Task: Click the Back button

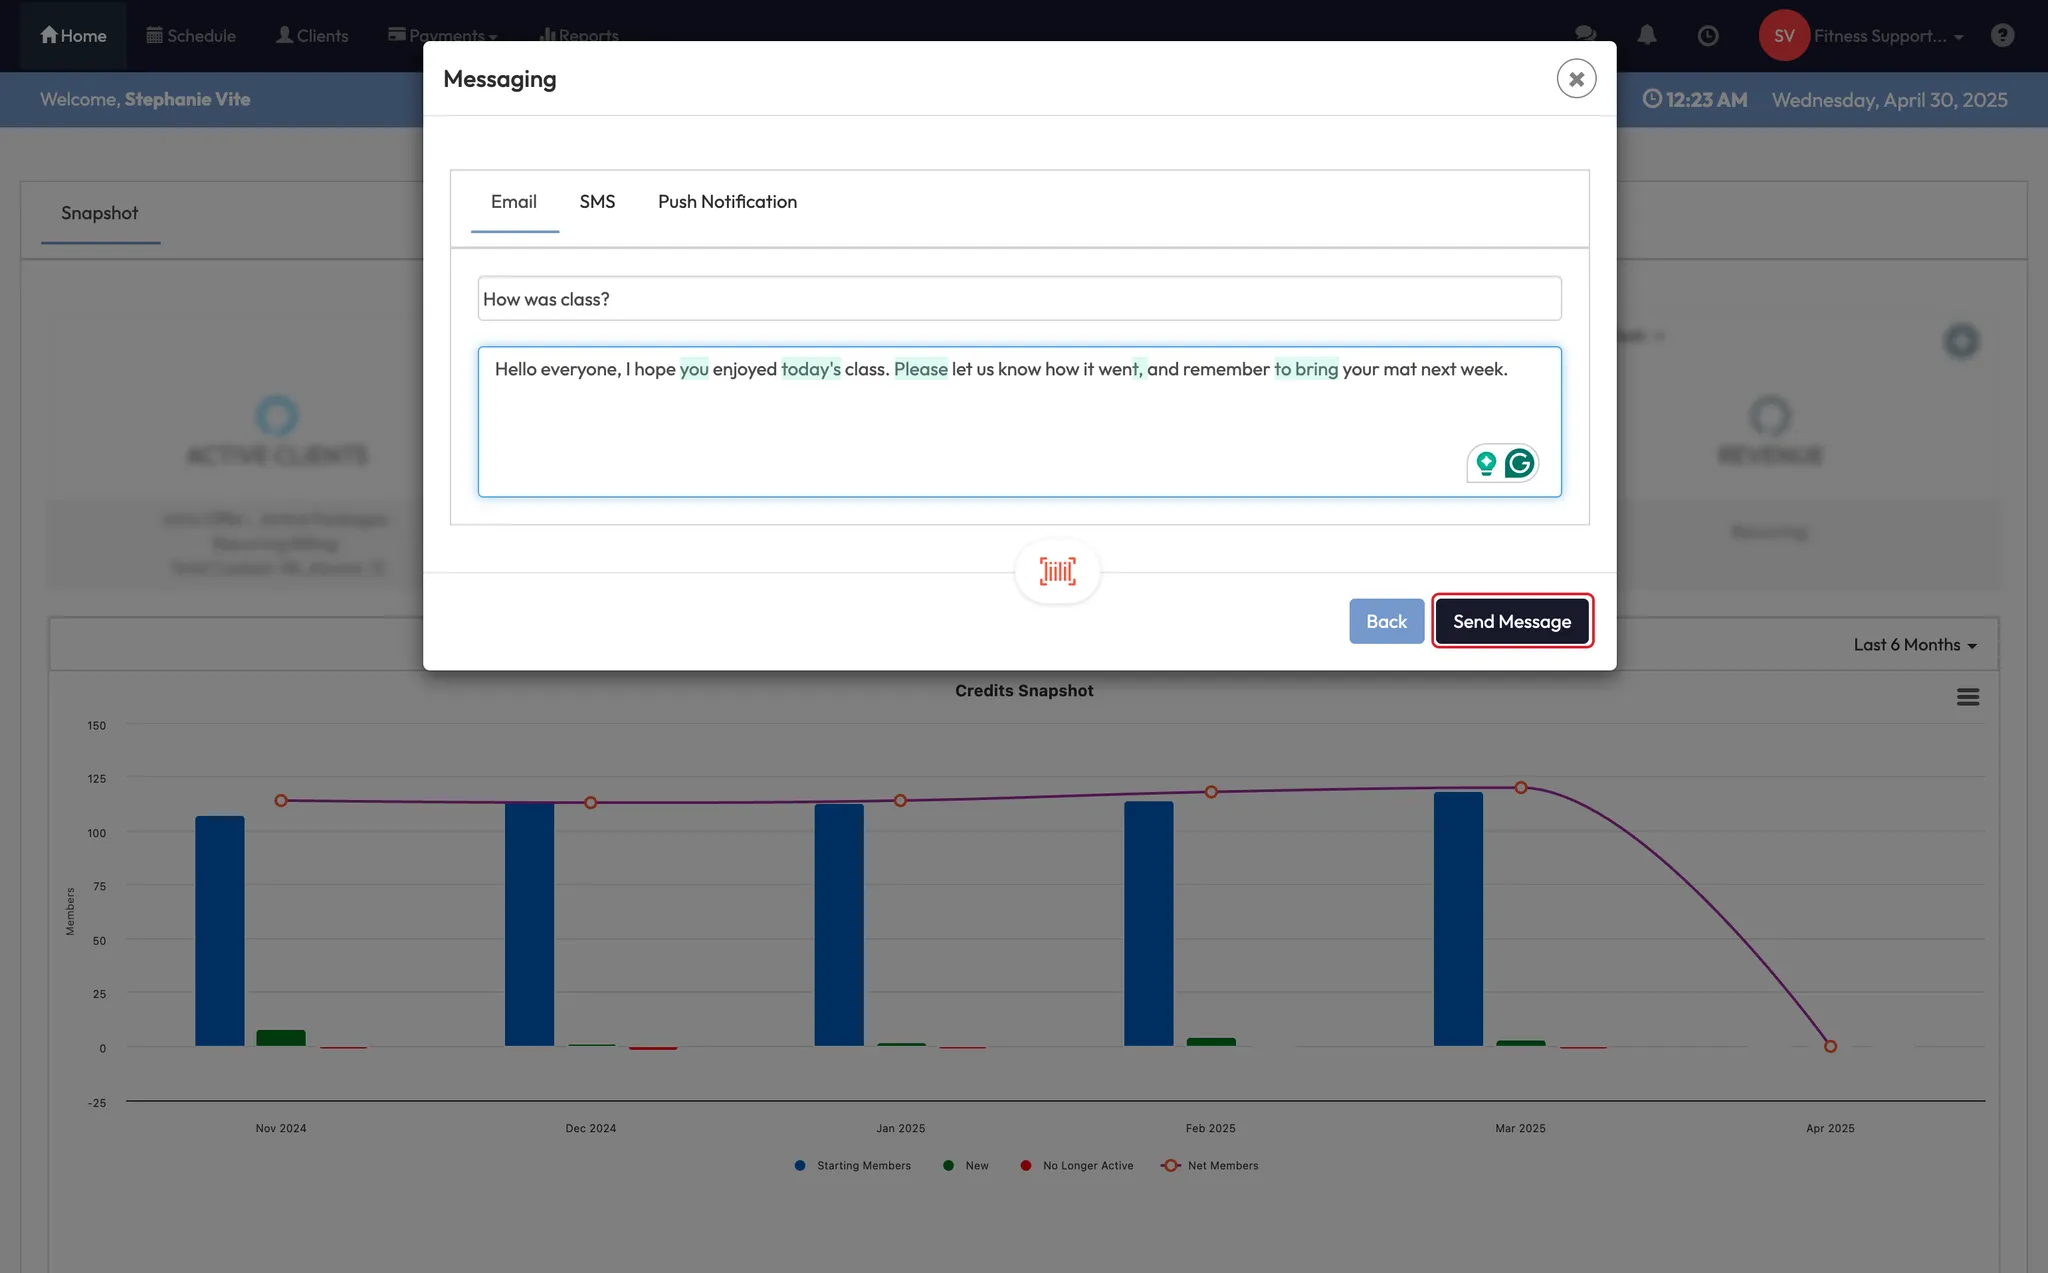Action: [1386, 621]
